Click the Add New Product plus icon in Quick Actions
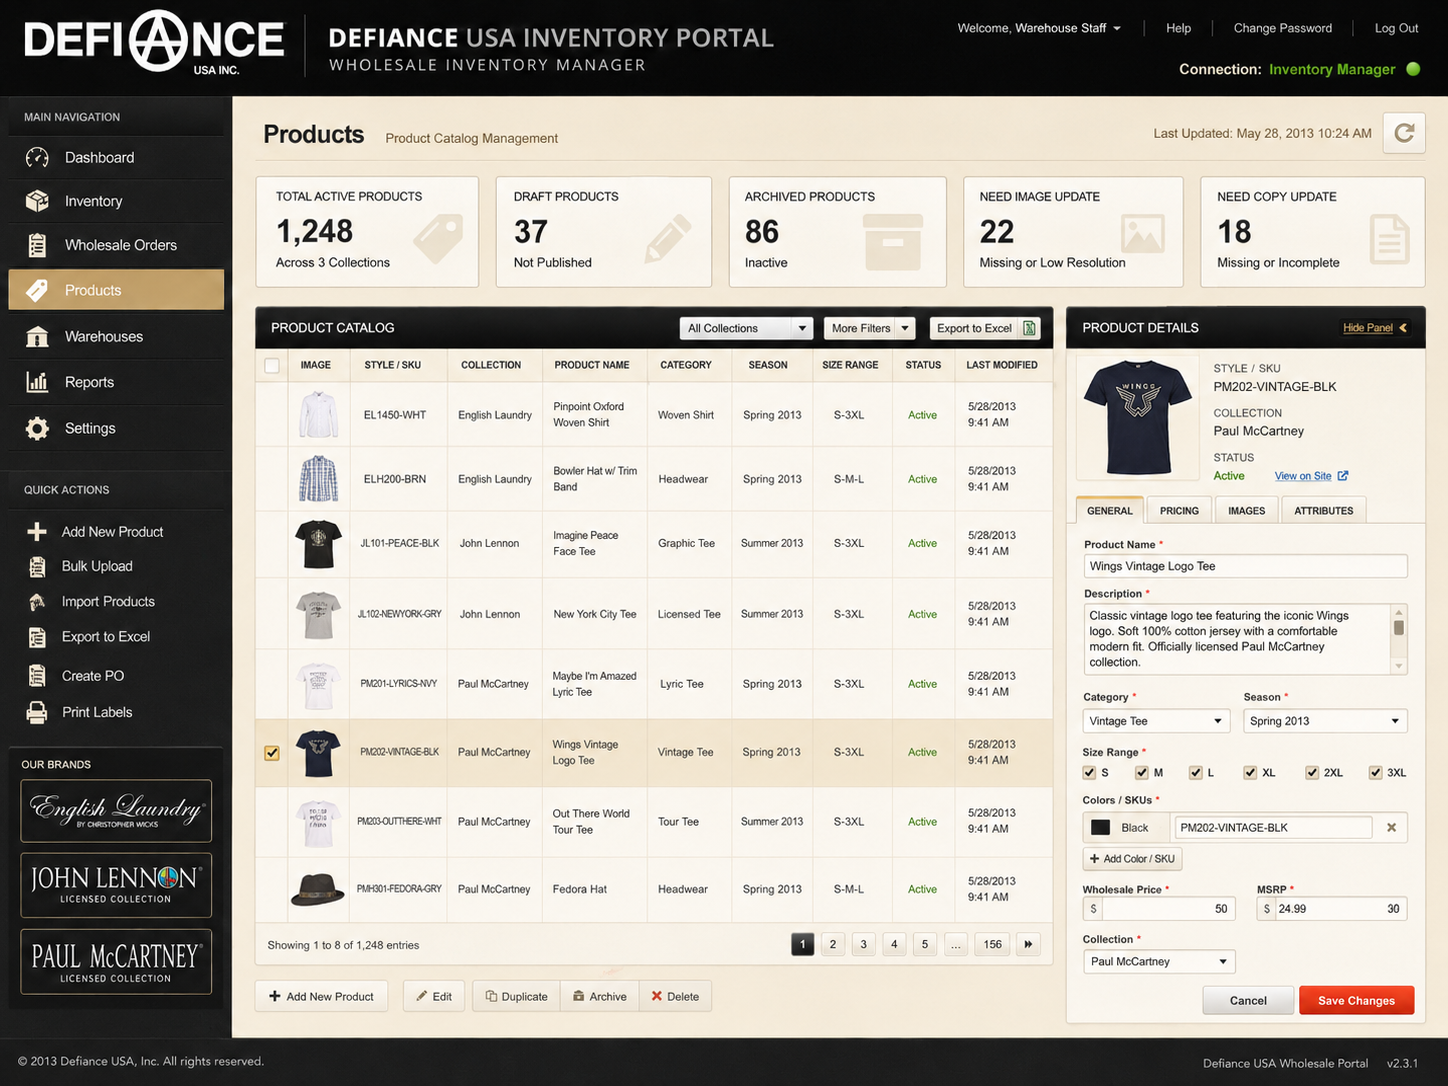 tap(37, 532)
